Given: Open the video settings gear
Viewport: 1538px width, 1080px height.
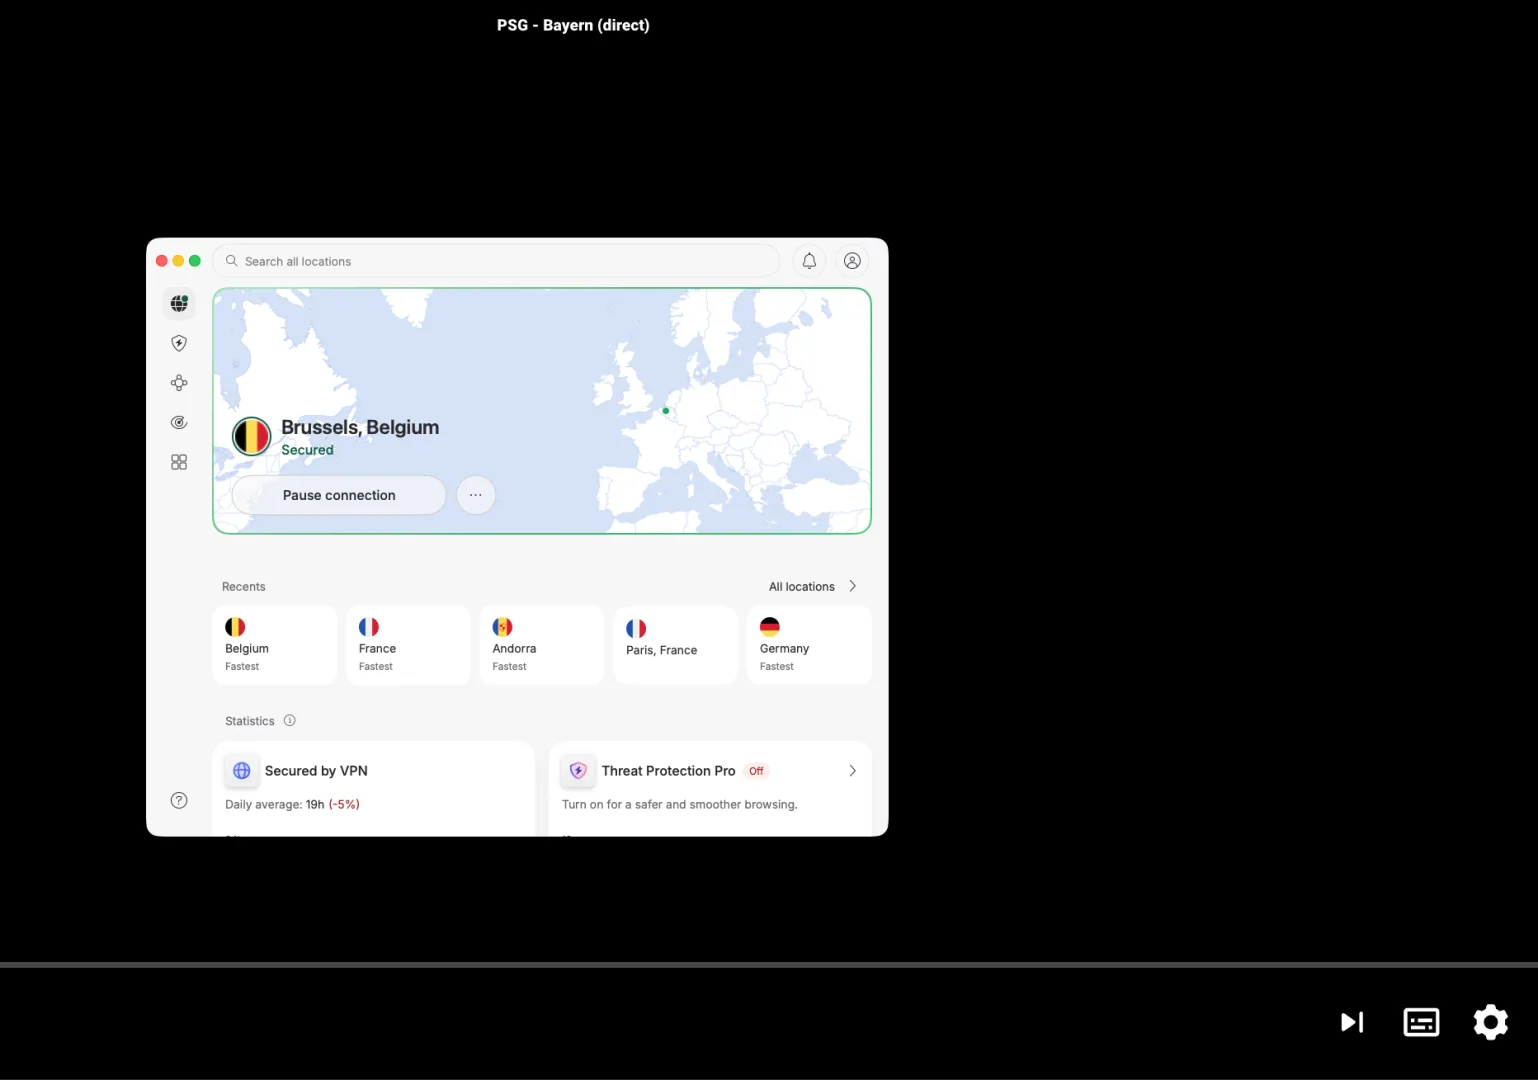Looking at the screenshot, I should pyautogui.click(x=1490, y=1022).
